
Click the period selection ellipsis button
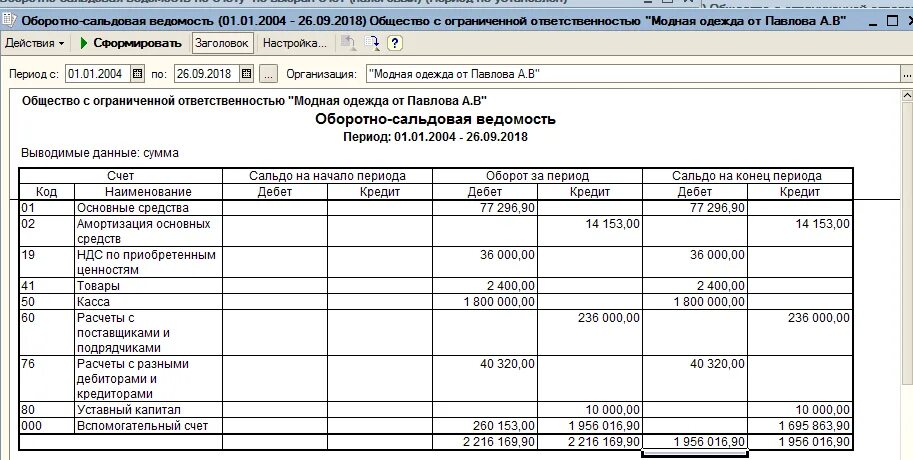[x=268, y=74]
